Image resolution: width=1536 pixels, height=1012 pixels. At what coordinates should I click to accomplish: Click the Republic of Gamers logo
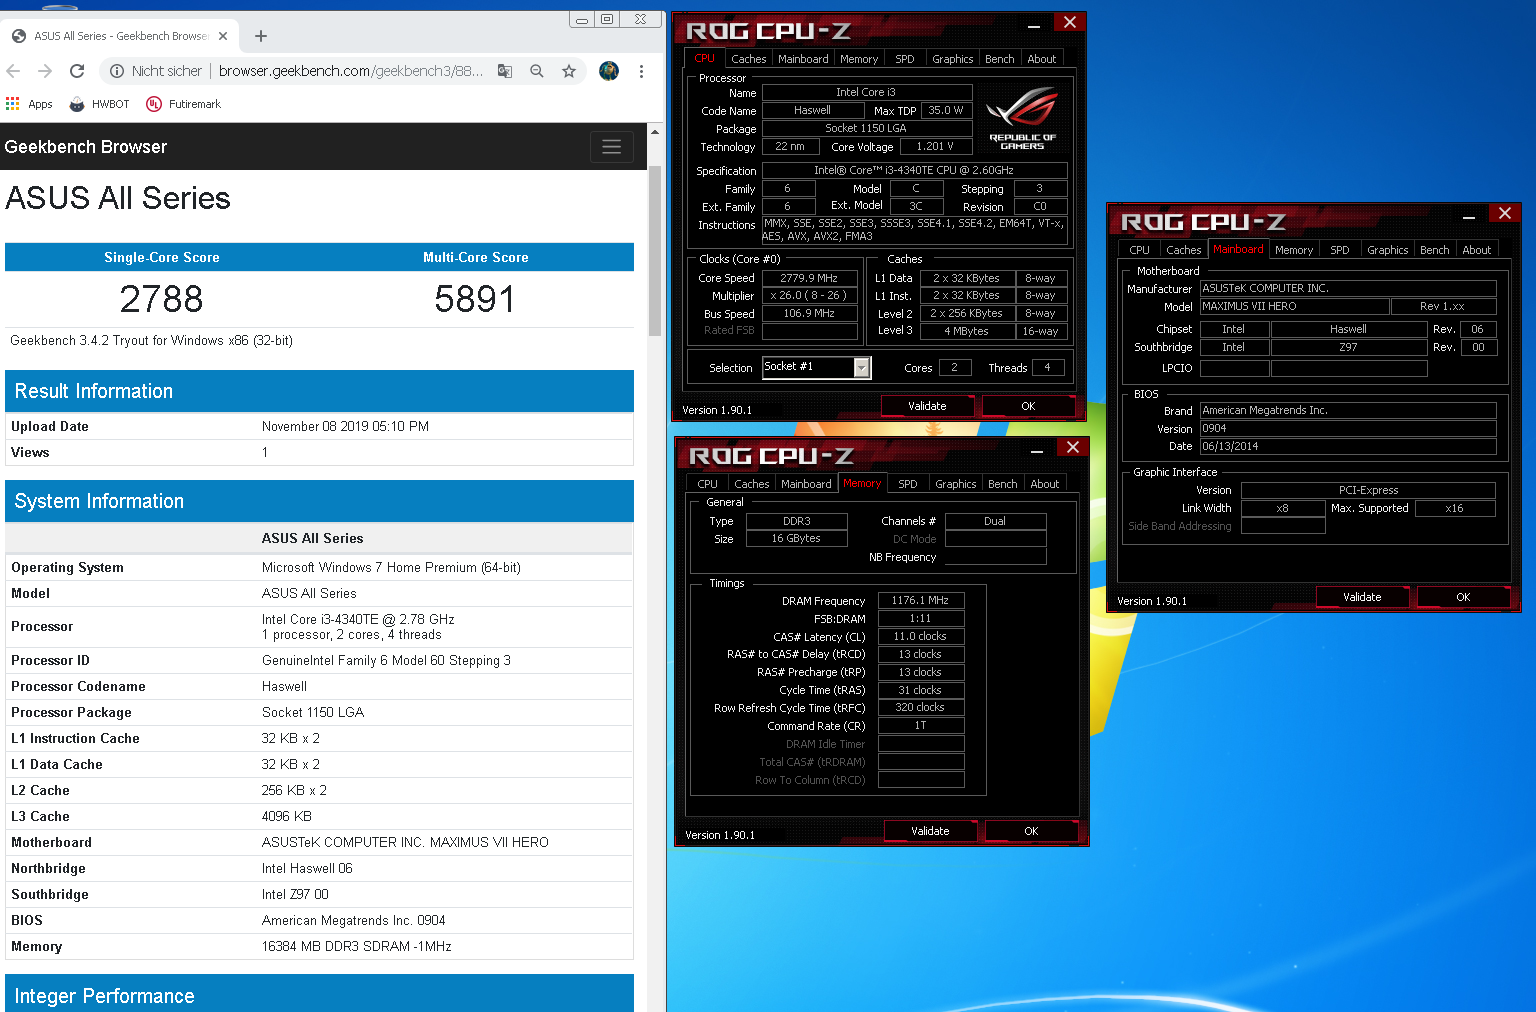(1022, 119)
